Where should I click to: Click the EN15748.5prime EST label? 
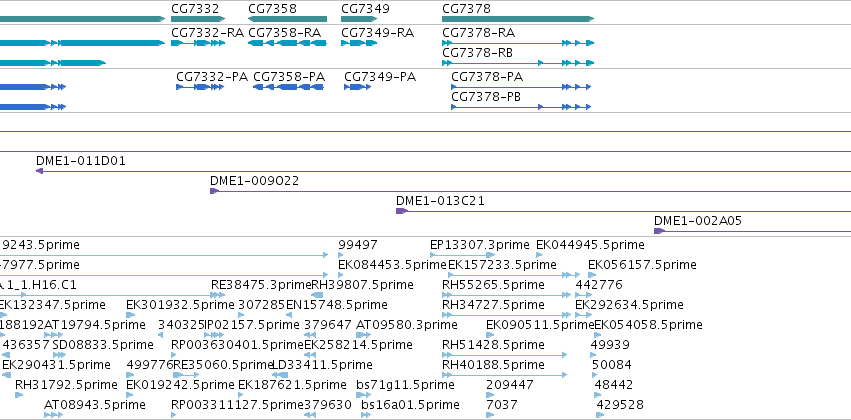[x=336, y=305]
